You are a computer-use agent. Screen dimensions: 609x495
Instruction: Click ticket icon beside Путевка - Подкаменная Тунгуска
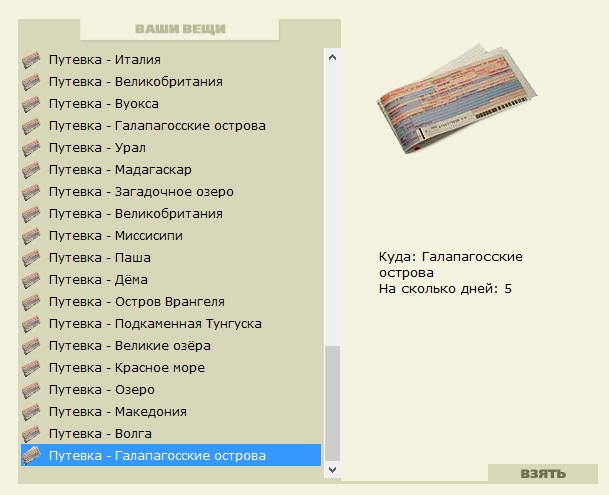31,324
